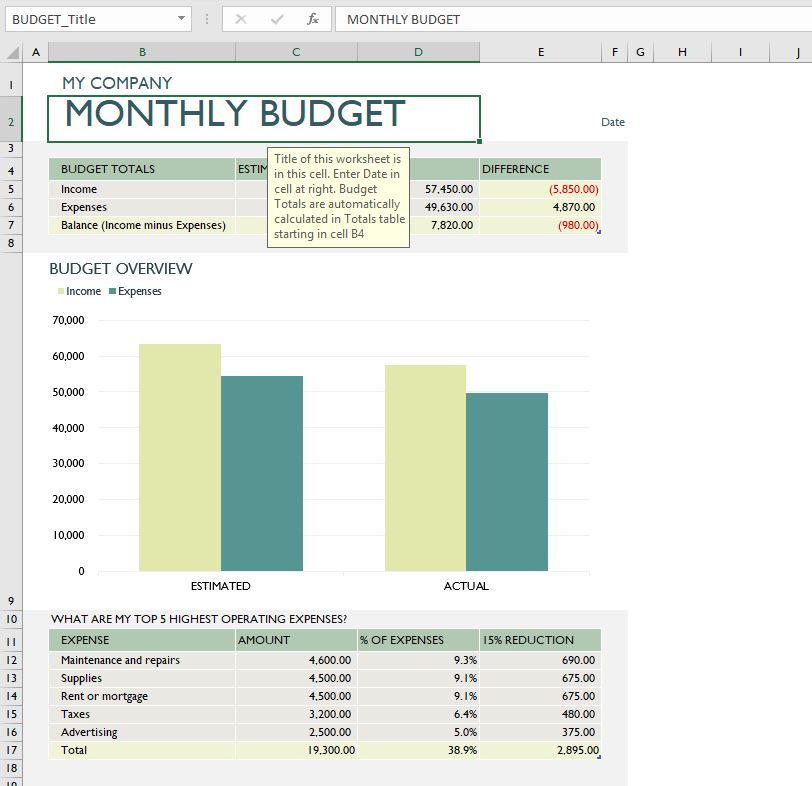The height and width of the screenshot is (786, 812).
Task: Click the Income legend swatch
Action: (x=61, y=291)
